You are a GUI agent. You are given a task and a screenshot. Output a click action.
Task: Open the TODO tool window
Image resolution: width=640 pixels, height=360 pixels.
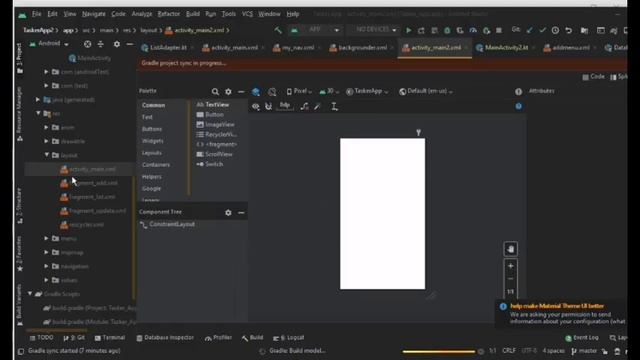tap(42, 338)
